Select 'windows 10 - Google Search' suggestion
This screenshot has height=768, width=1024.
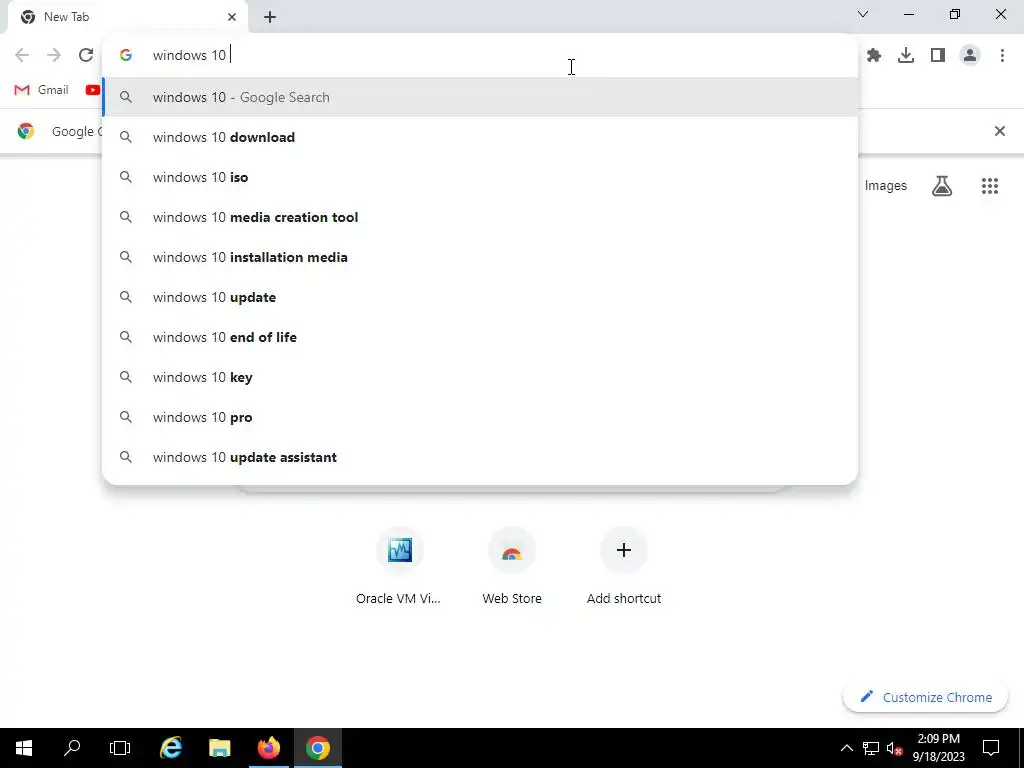coord(480,97)
